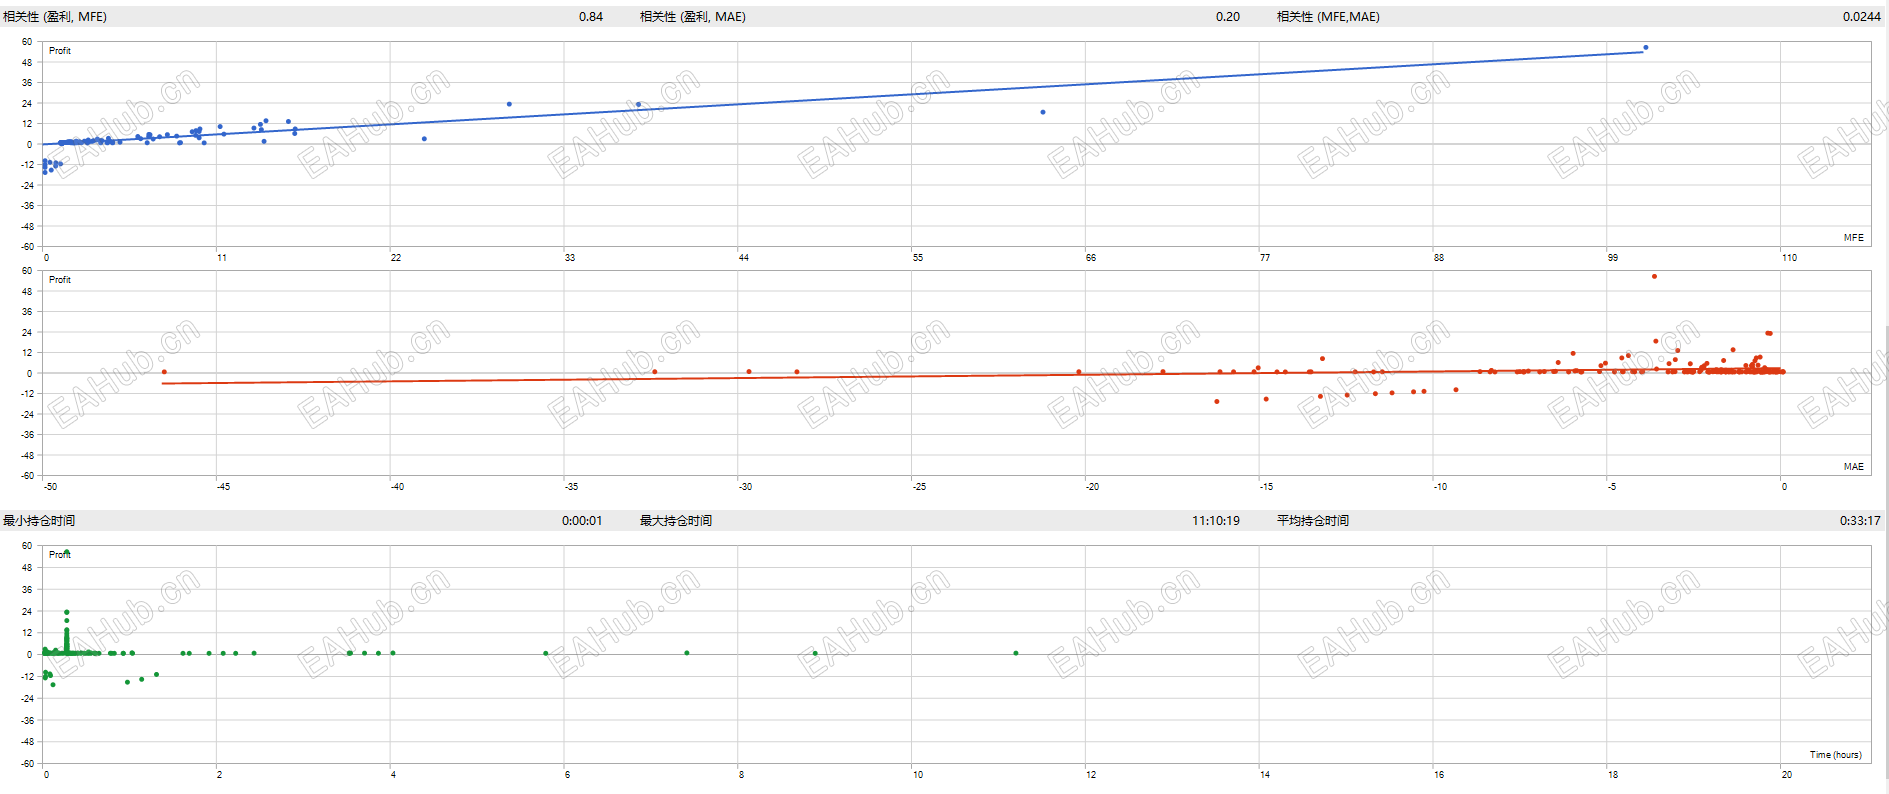Select the 平均持仓时间 label
The width and height of the screenshot is (1889, 794).
(1313, 521)
